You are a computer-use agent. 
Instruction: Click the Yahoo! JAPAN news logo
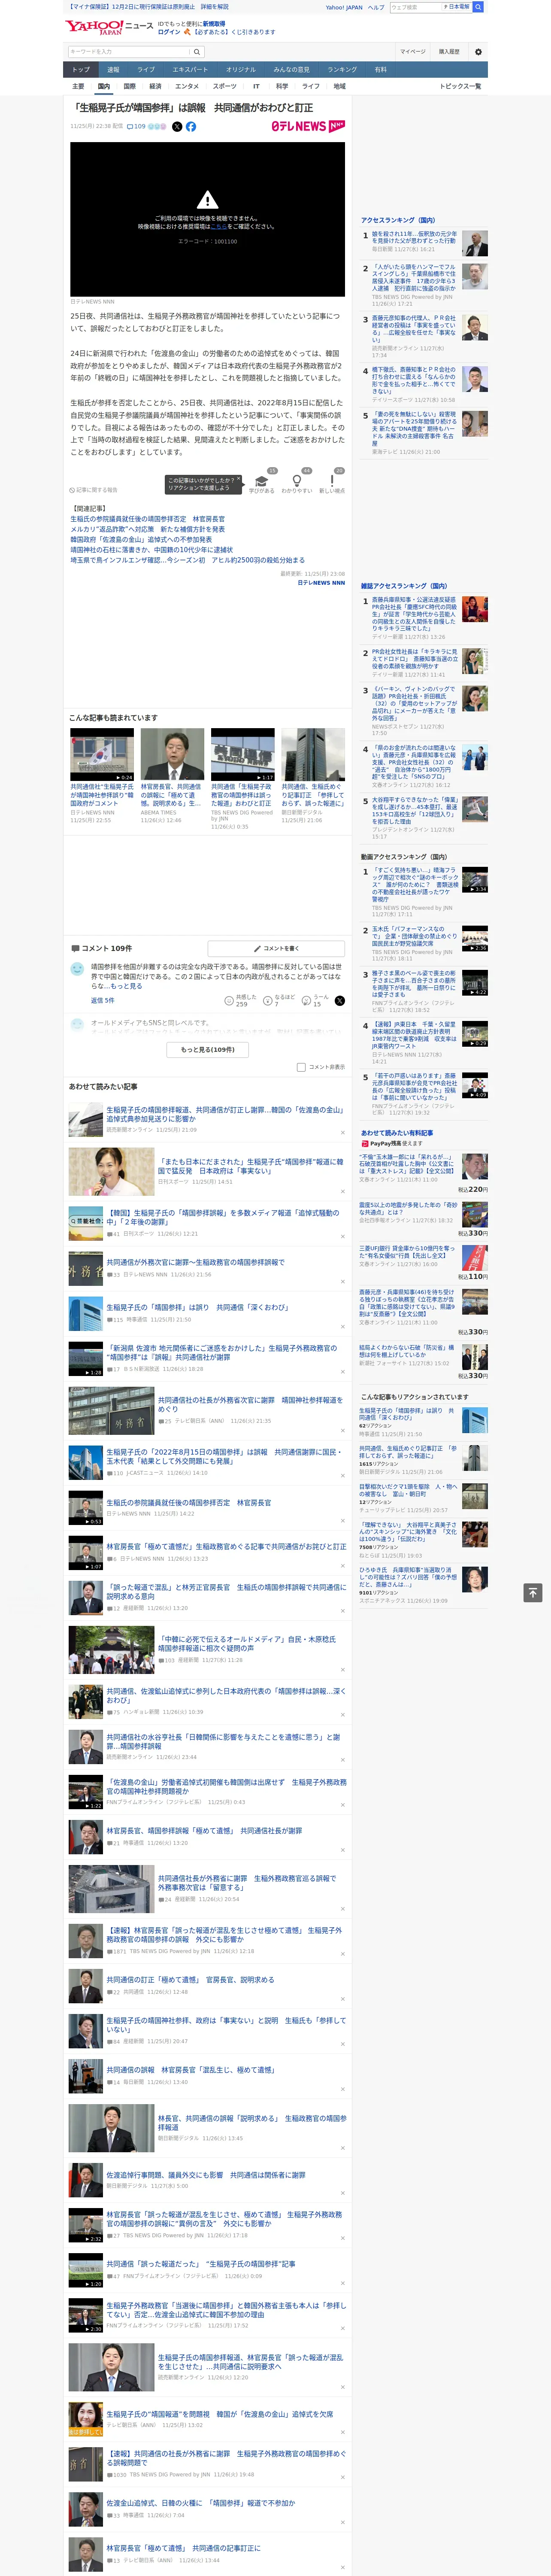[x=109, y=27]
